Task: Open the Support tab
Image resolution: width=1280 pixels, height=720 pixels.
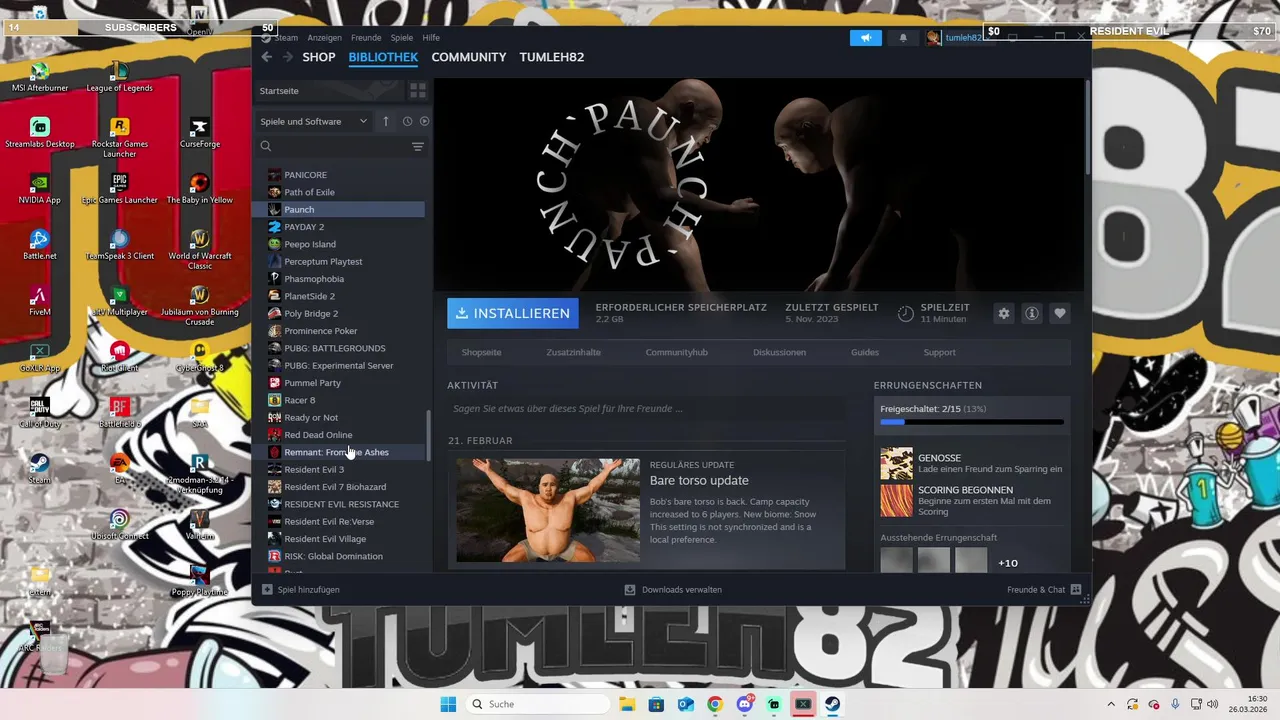Action: (939, 352)
